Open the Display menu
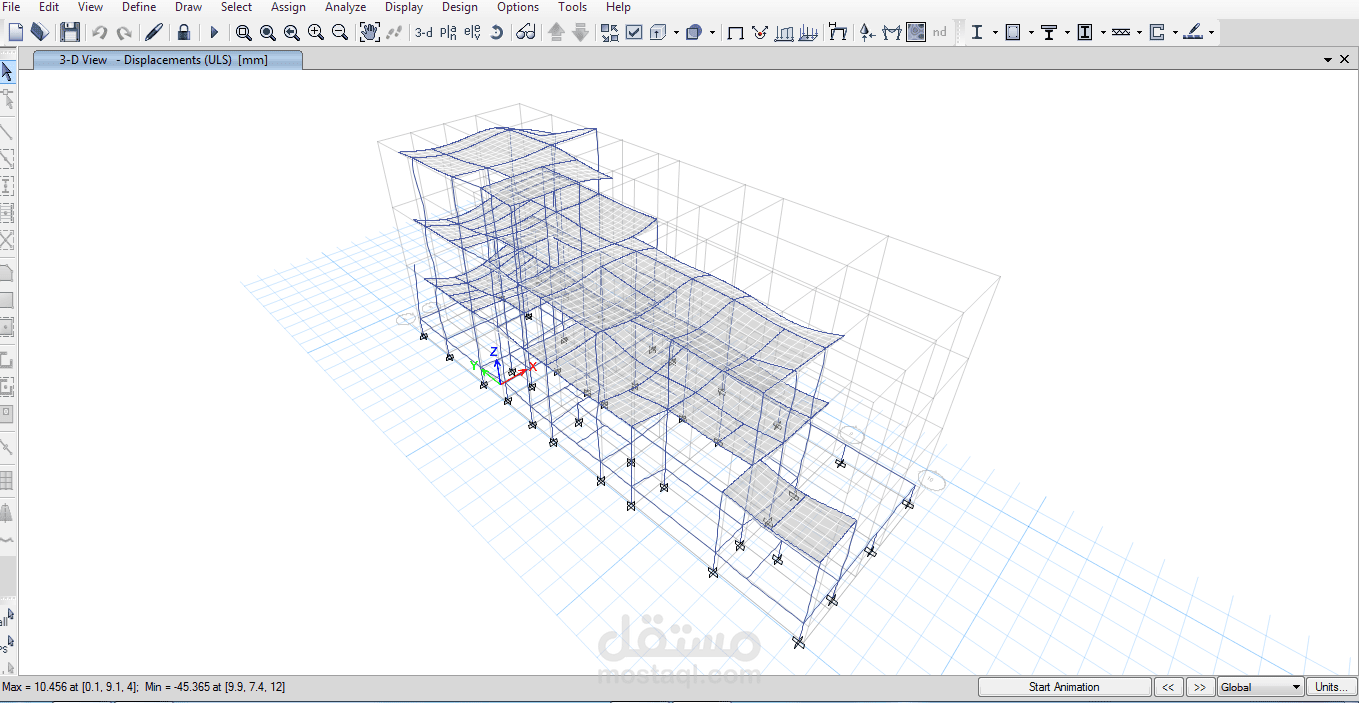Viewport: 1359px width, 703px height. 404,7
